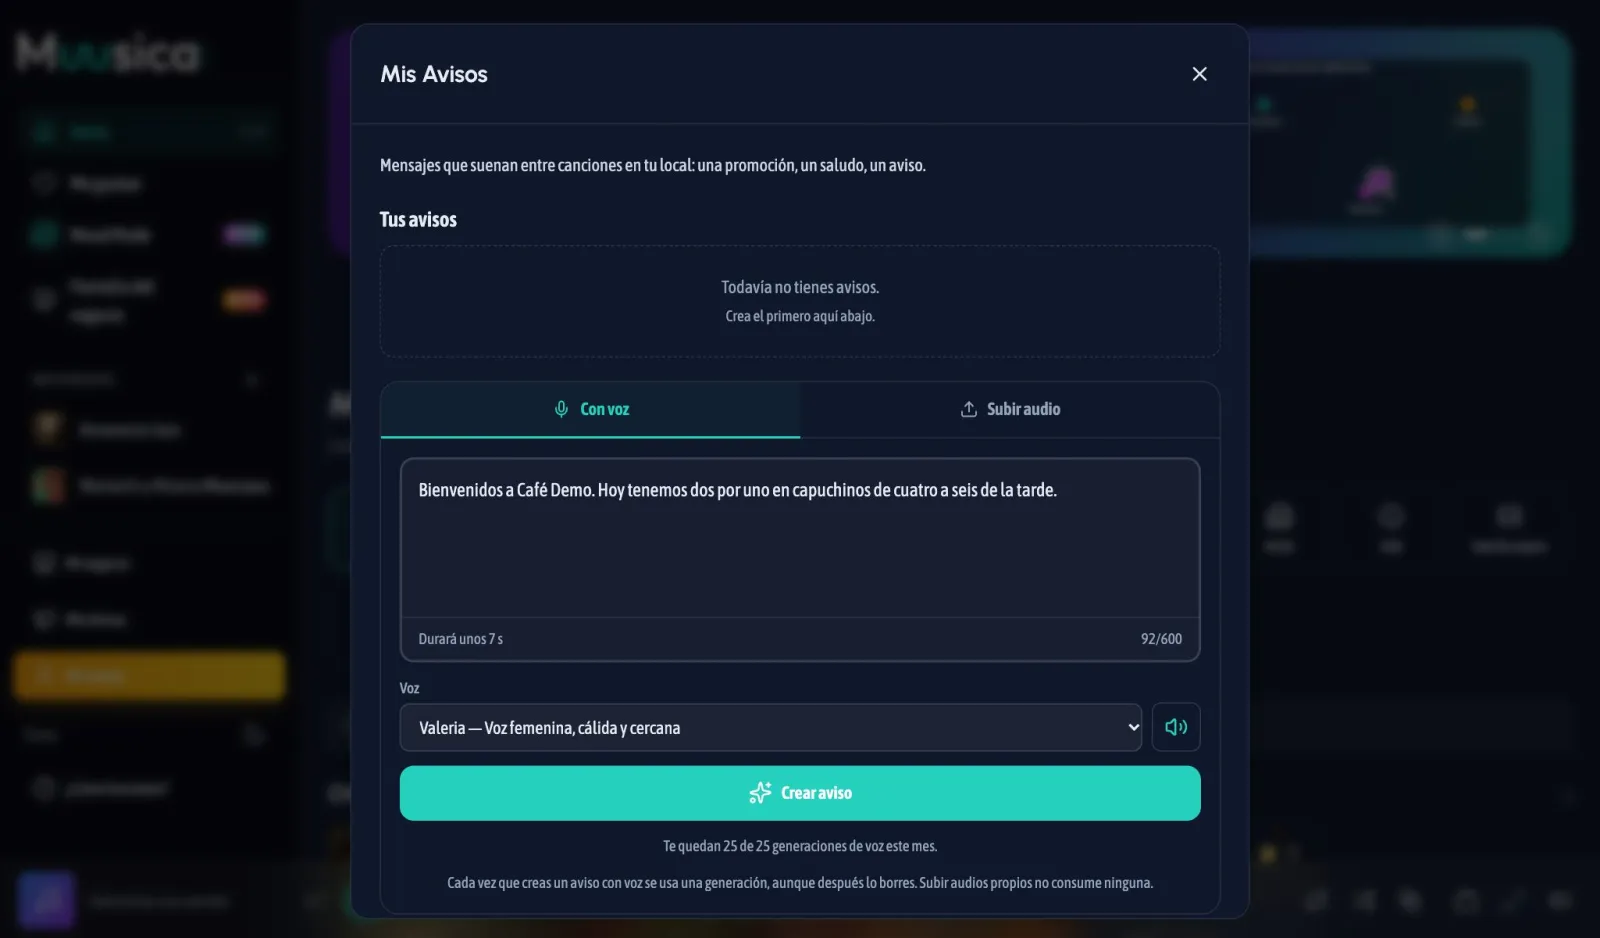Click the Durará unos 7 s duration label
This screenshot has height=938, width=1600.
(x=460, y=639)
